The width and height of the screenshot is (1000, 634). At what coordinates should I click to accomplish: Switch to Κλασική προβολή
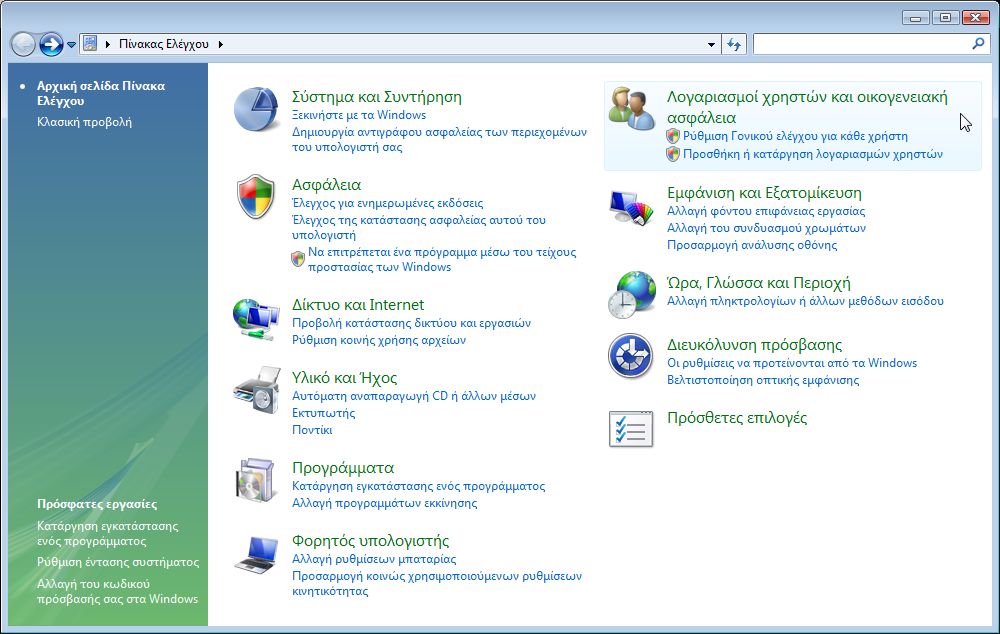tap(84, 122)
